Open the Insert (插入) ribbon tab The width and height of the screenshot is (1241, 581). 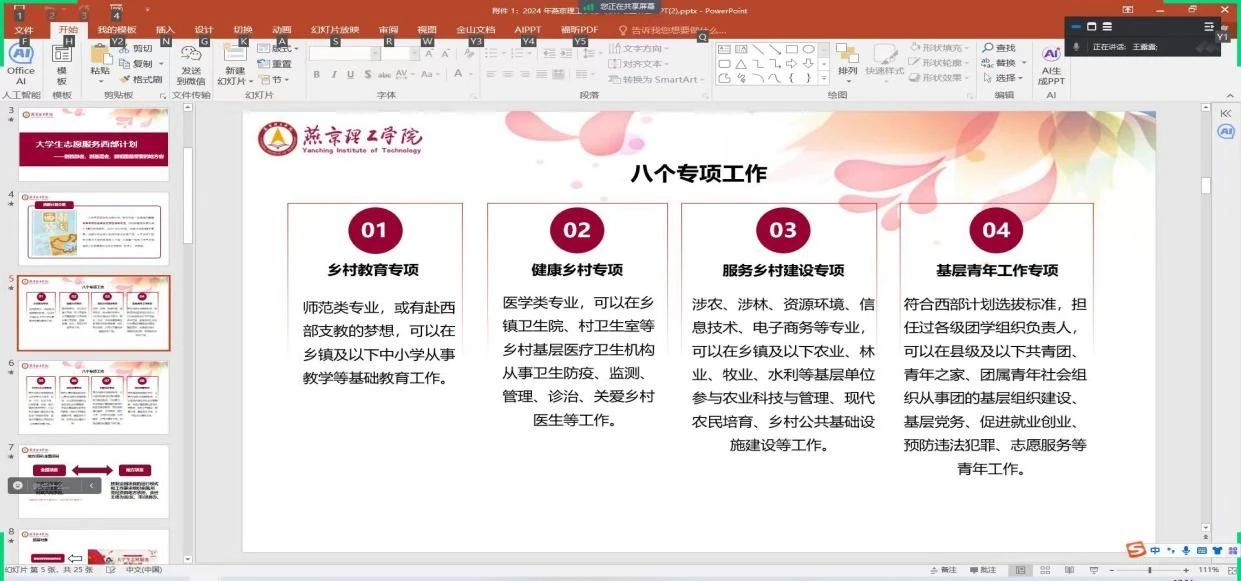click(165, 30)
